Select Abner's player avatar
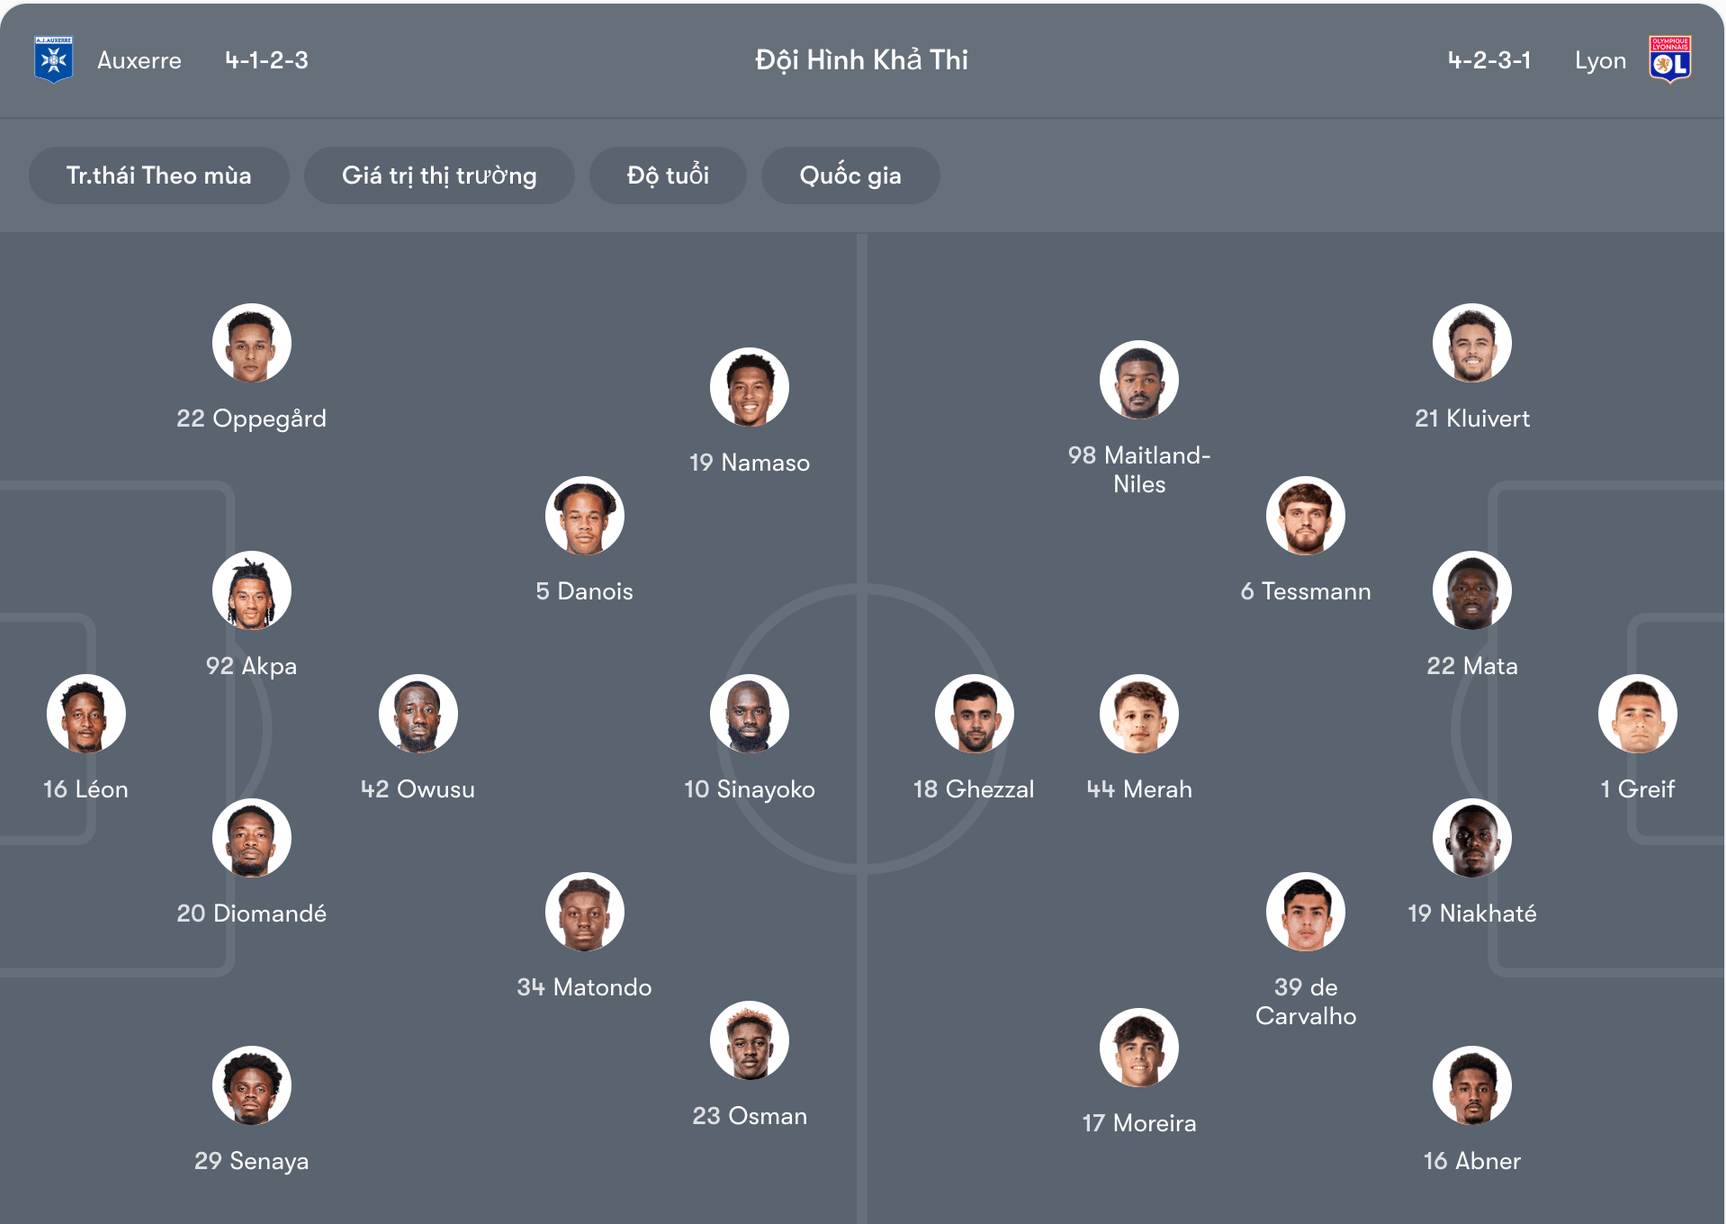The height and width of the screenshot is (1224, 1726). coord(1472,1086)
